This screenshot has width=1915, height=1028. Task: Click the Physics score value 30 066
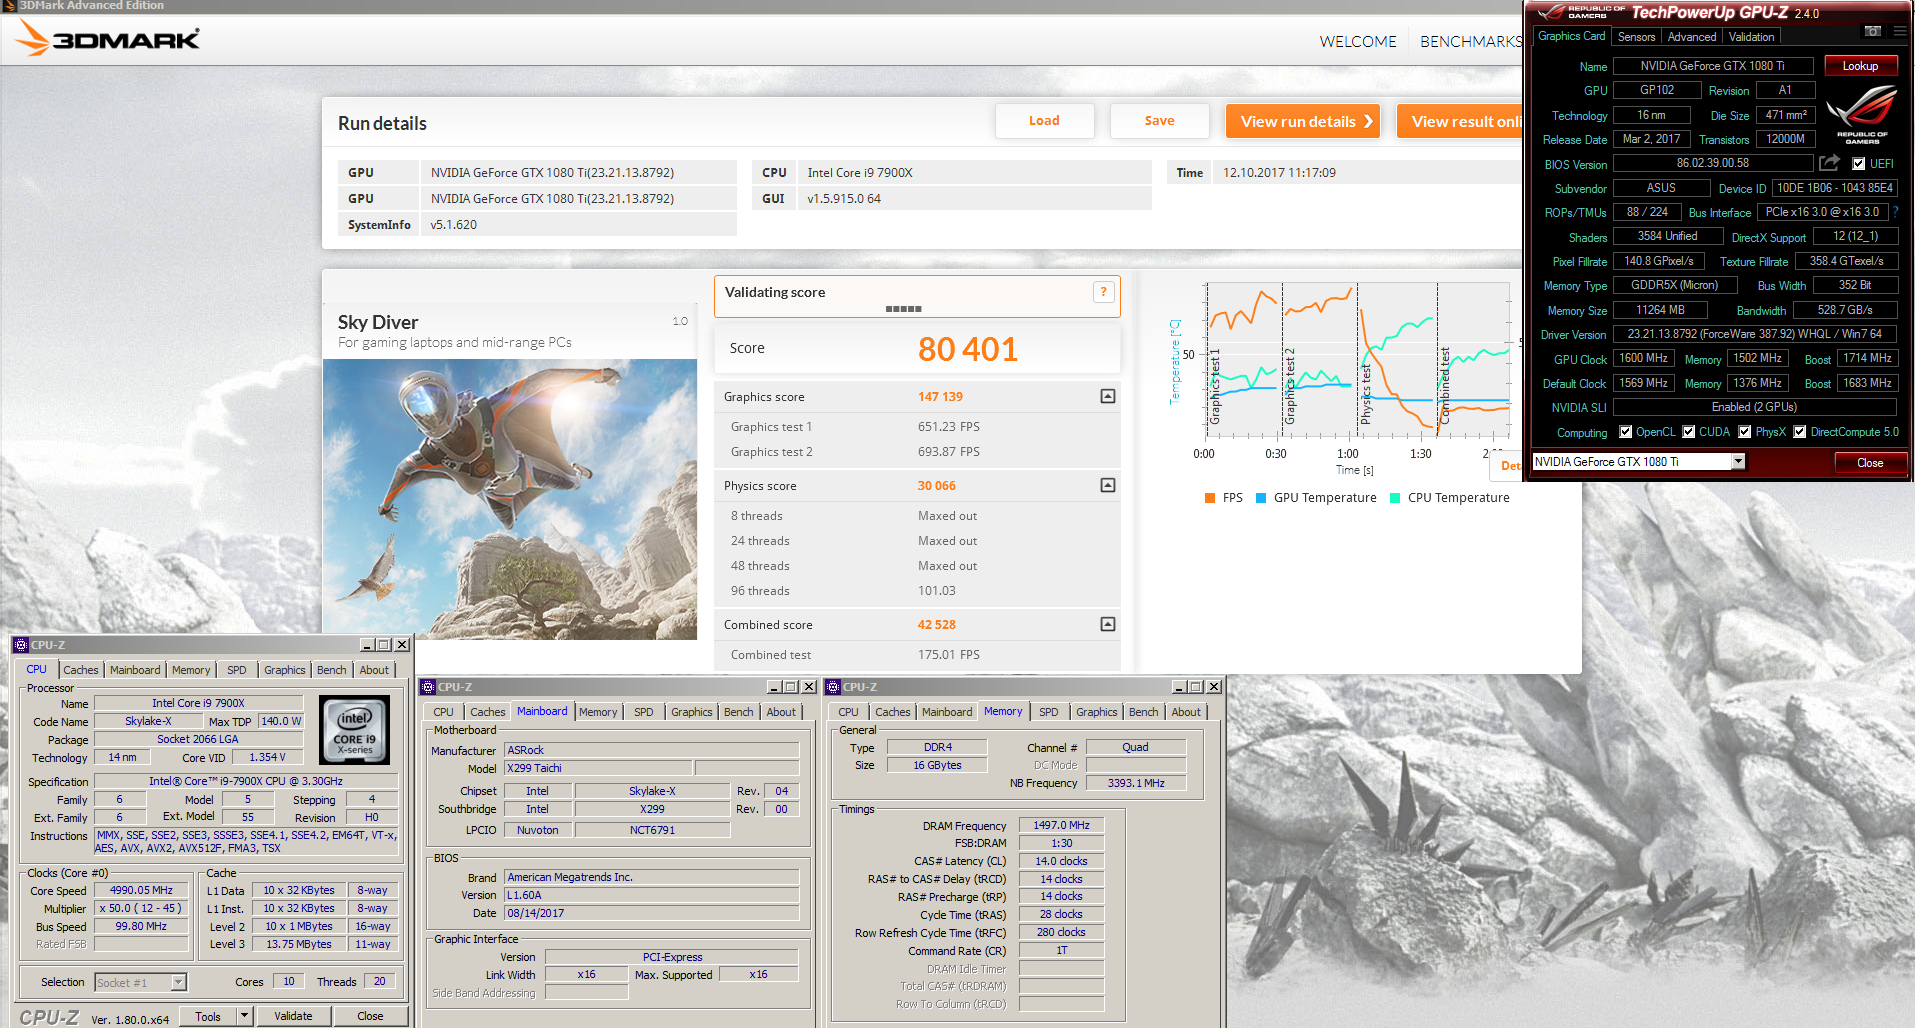(937, 486)
